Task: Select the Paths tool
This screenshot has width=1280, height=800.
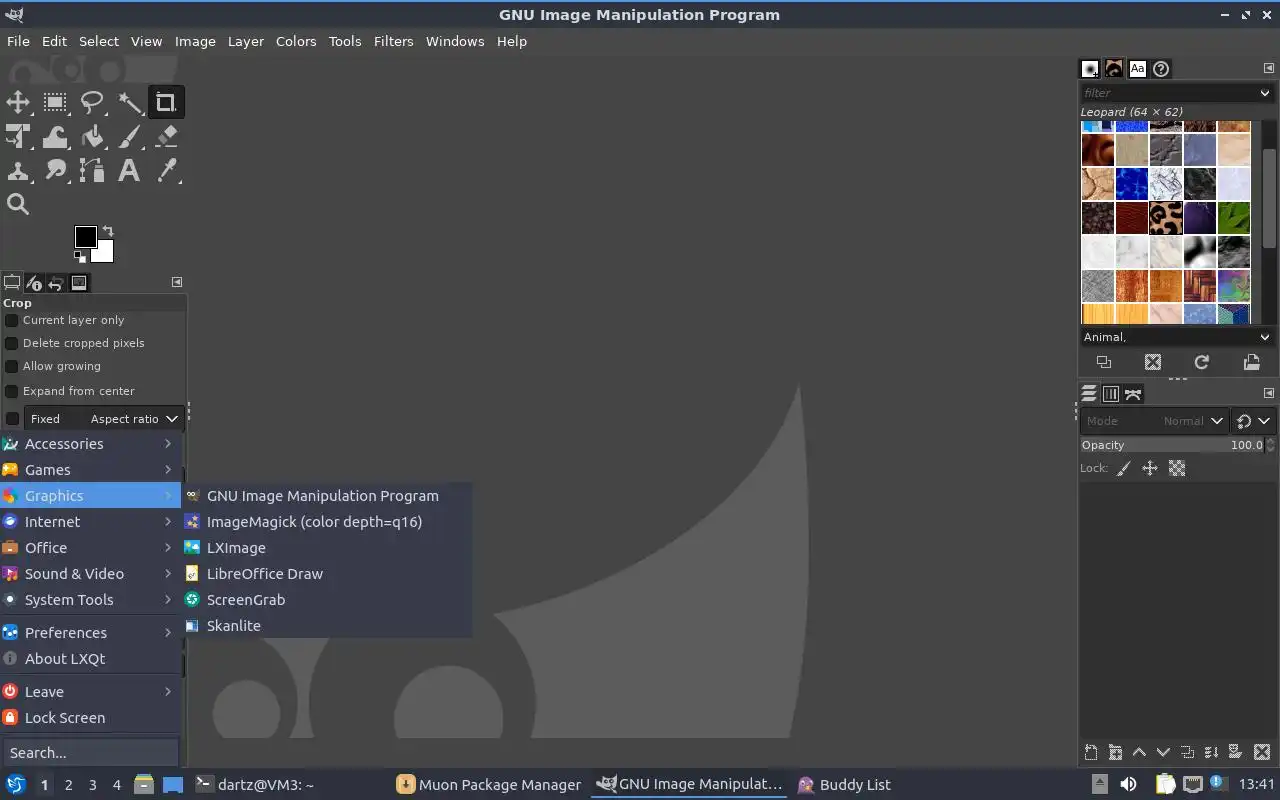Action: tap(92, 170)
